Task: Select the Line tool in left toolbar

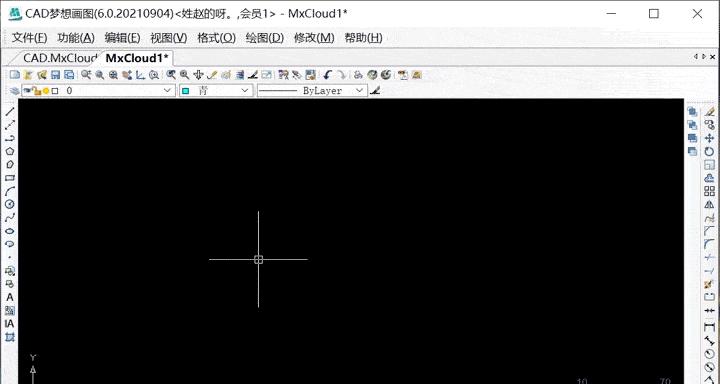Action: pos(10,111)
